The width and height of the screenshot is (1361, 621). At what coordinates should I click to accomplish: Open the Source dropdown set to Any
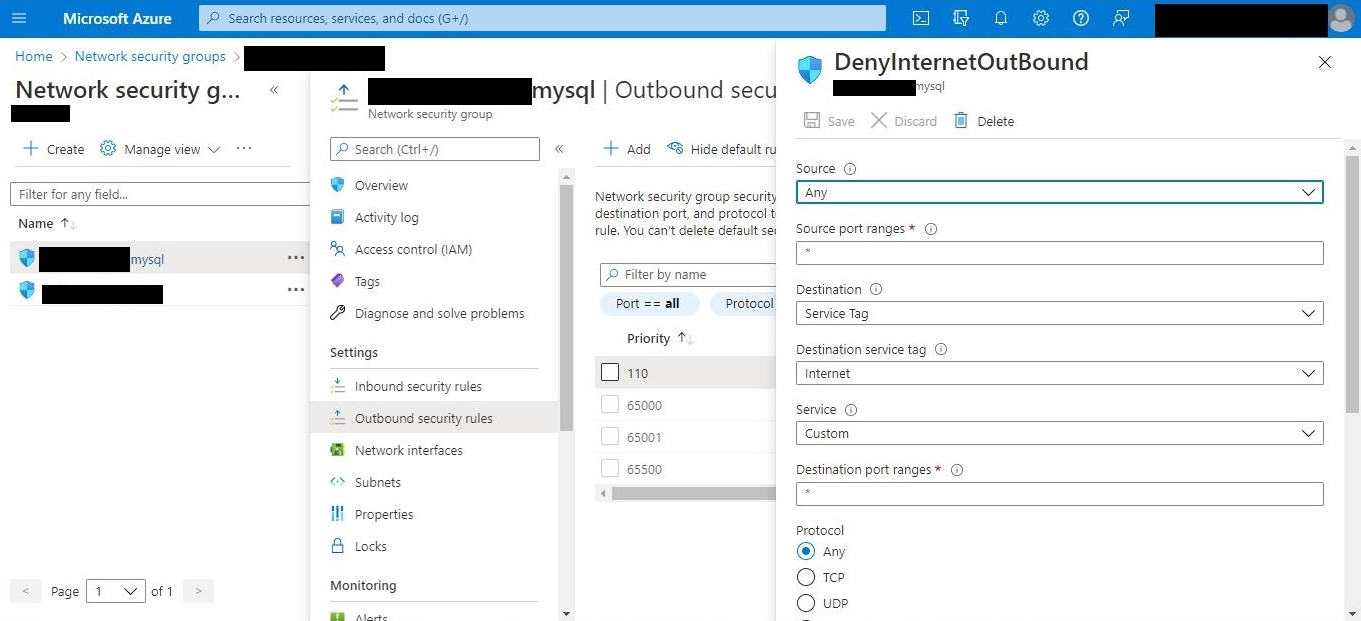tap(1059, 192)
